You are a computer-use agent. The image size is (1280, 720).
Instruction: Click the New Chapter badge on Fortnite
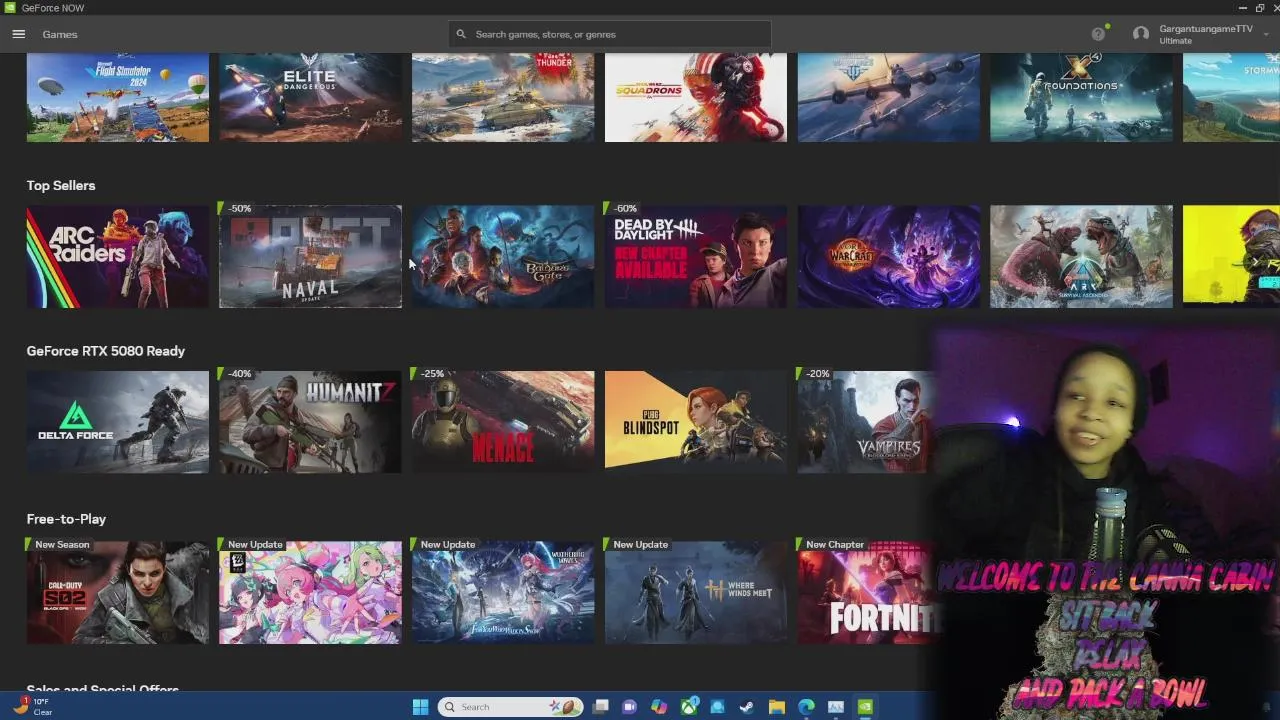click(834, 545)
